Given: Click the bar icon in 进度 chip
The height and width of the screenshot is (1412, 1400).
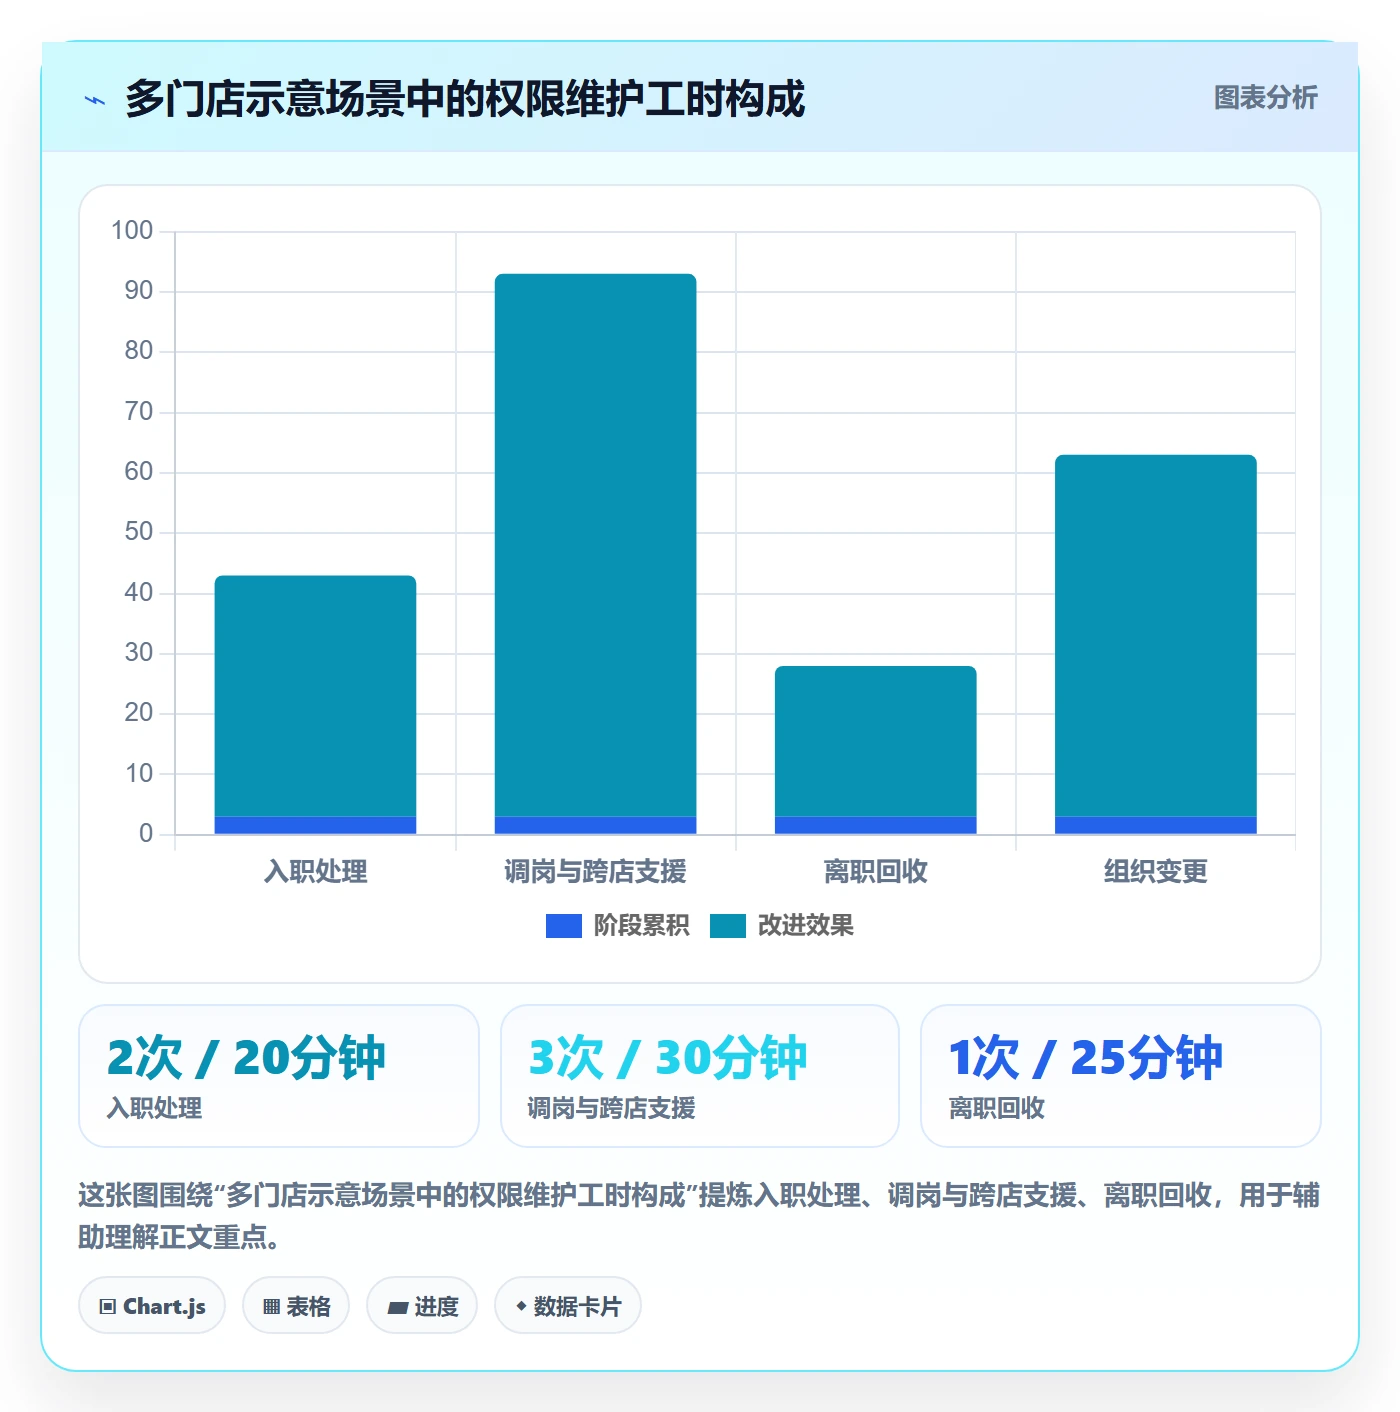Looking at the screenshot, I should [398, 1308].
